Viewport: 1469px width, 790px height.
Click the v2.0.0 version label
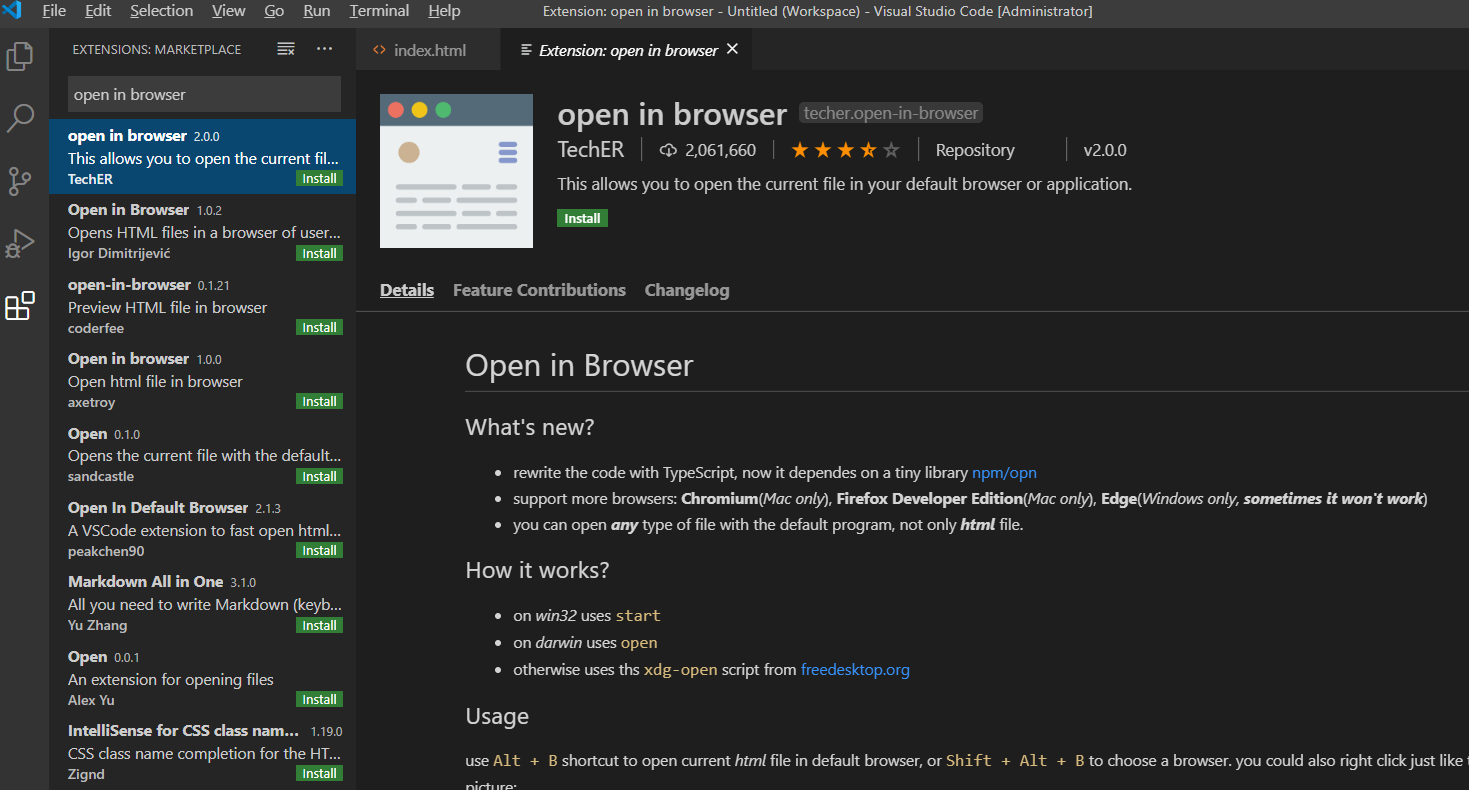coord(1105,150)
